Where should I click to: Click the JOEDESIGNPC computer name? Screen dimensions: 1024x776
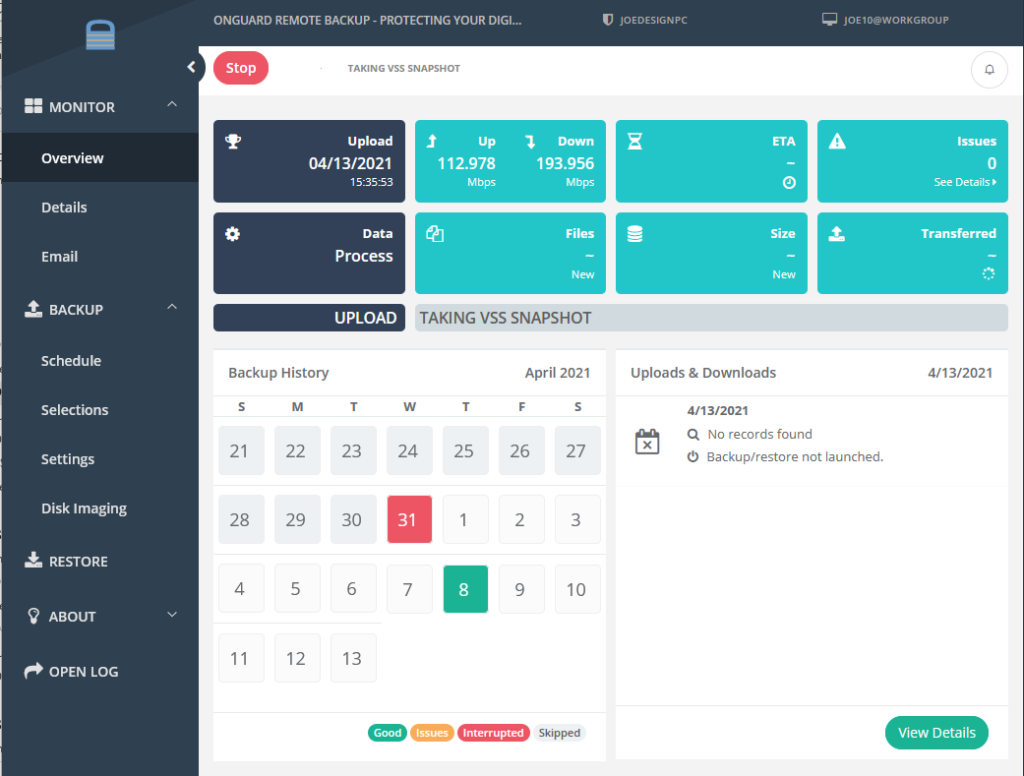tap(654, 20)
